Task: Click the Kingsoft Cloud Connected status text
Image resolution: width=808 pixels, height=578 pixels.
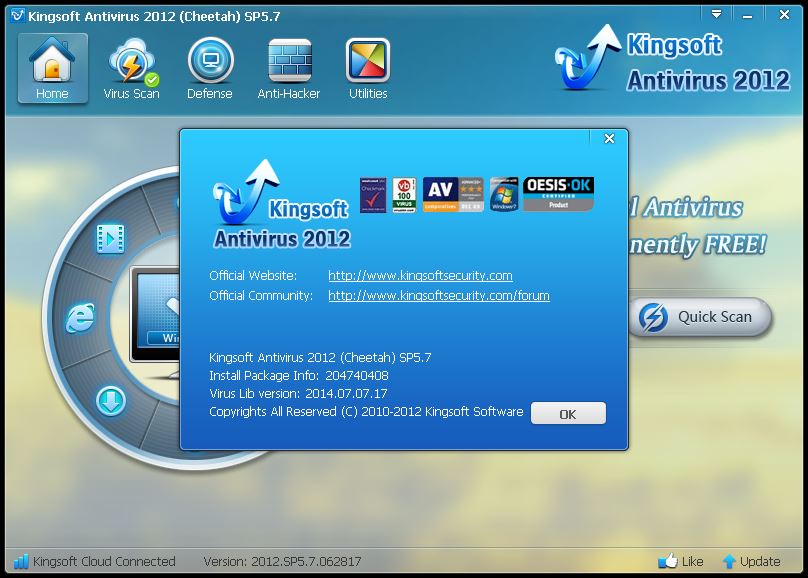Action: coord(104,562)
